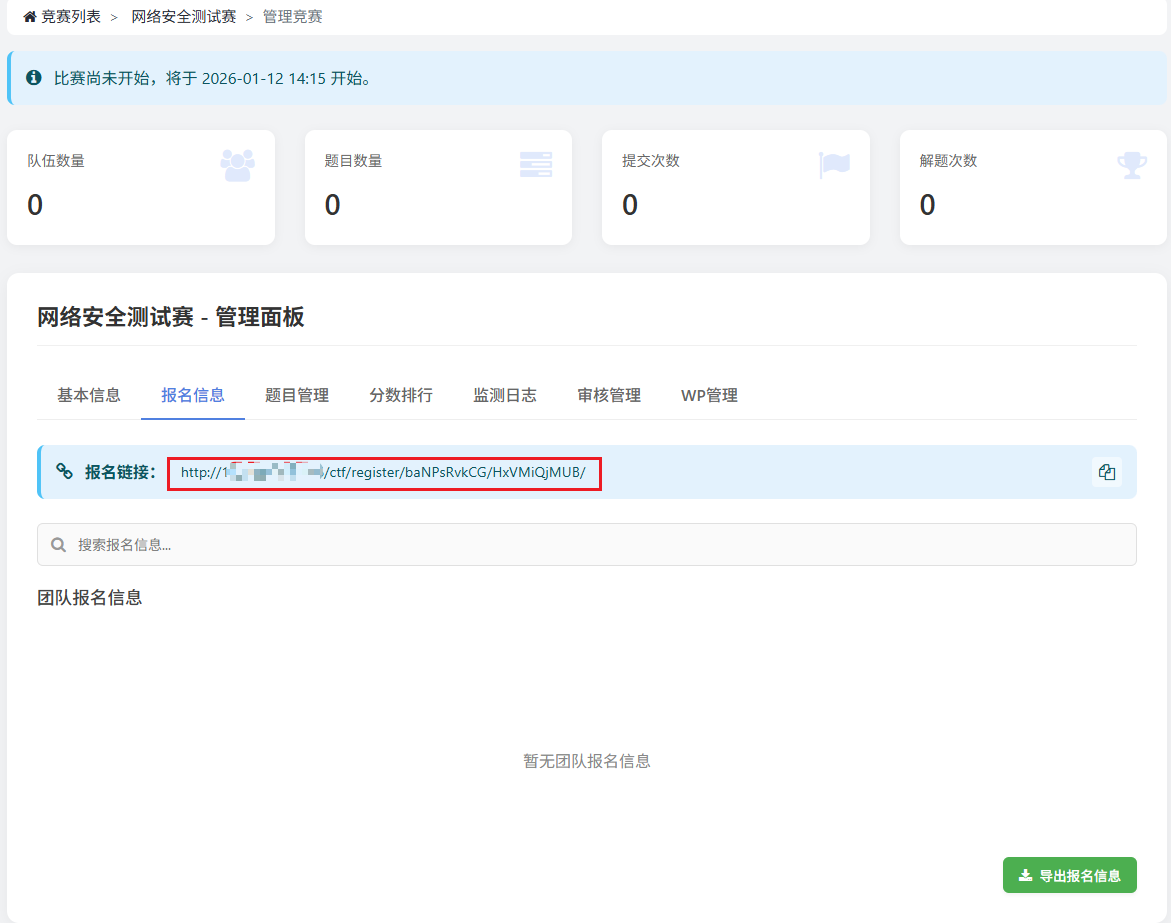Click the copy registration link icon
1171x923 pixels.
click(x=1106, y=472)
